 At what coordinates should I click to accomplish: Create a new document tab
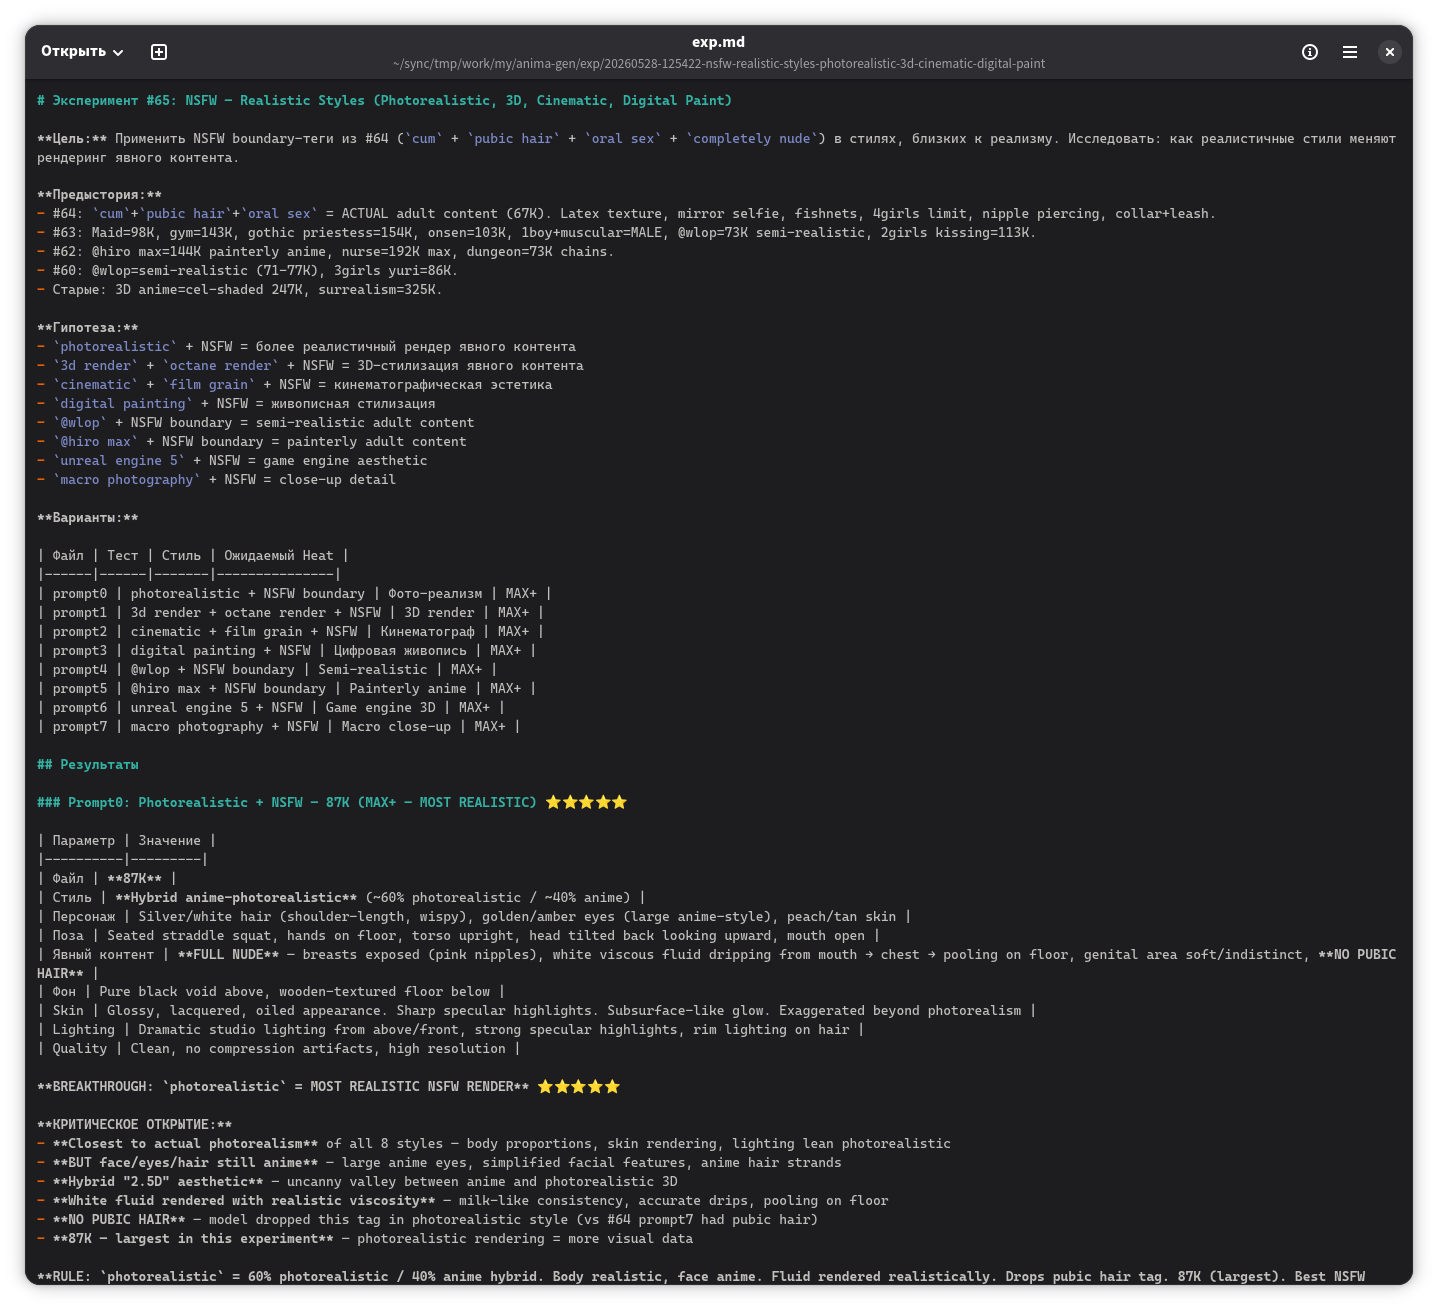(159, 52)
